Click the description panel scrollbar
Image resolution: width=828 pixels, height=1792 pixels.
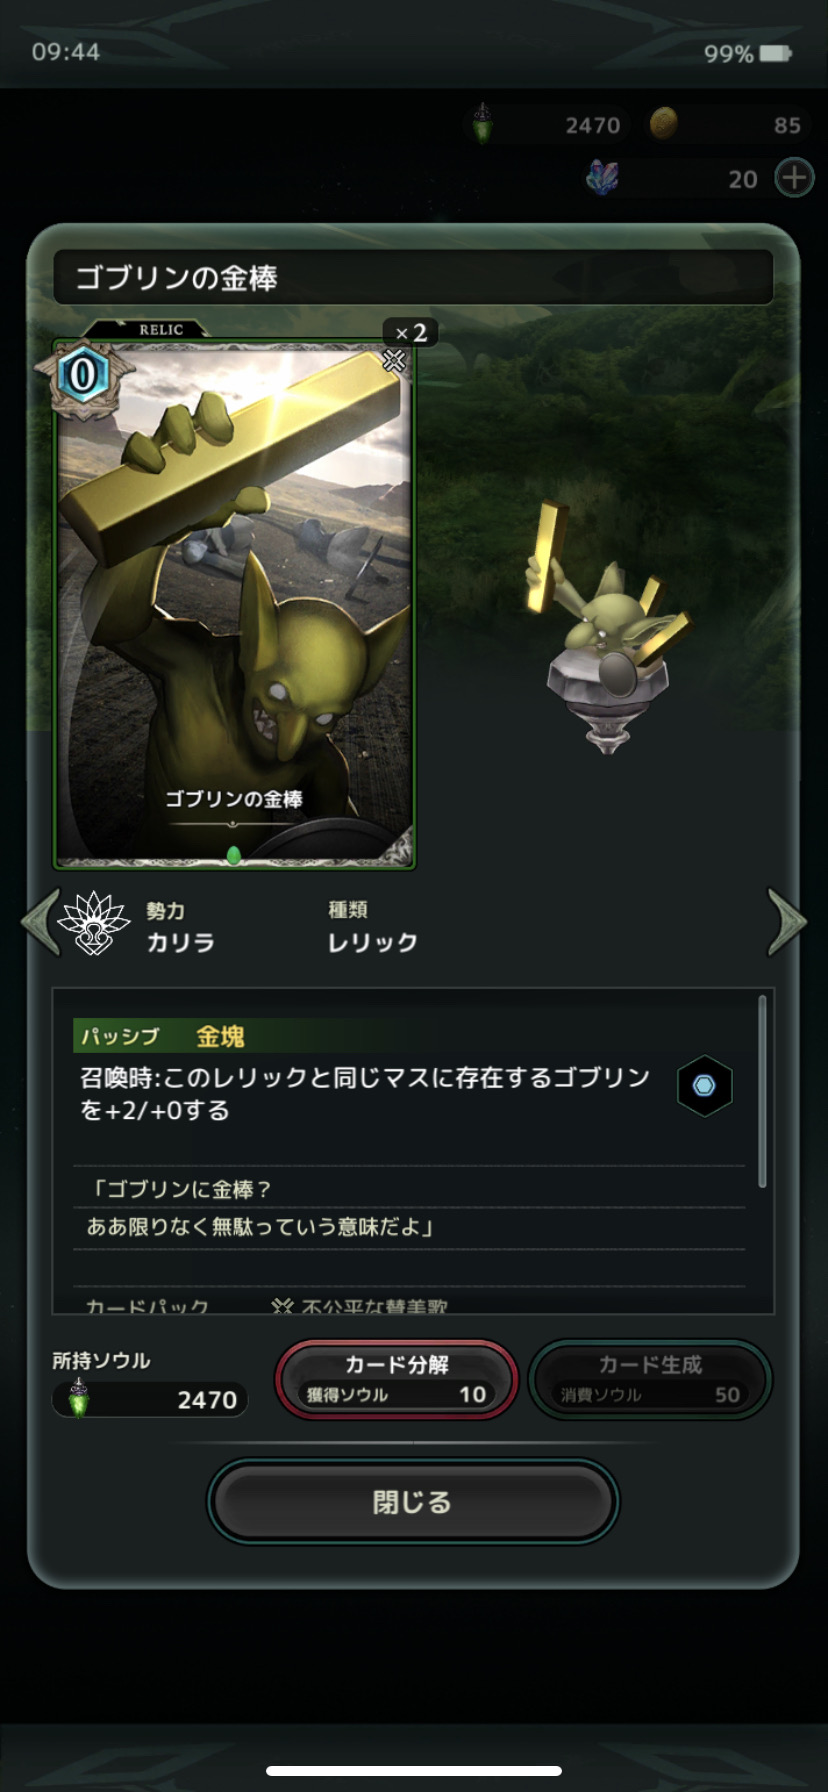point(762,1091)
